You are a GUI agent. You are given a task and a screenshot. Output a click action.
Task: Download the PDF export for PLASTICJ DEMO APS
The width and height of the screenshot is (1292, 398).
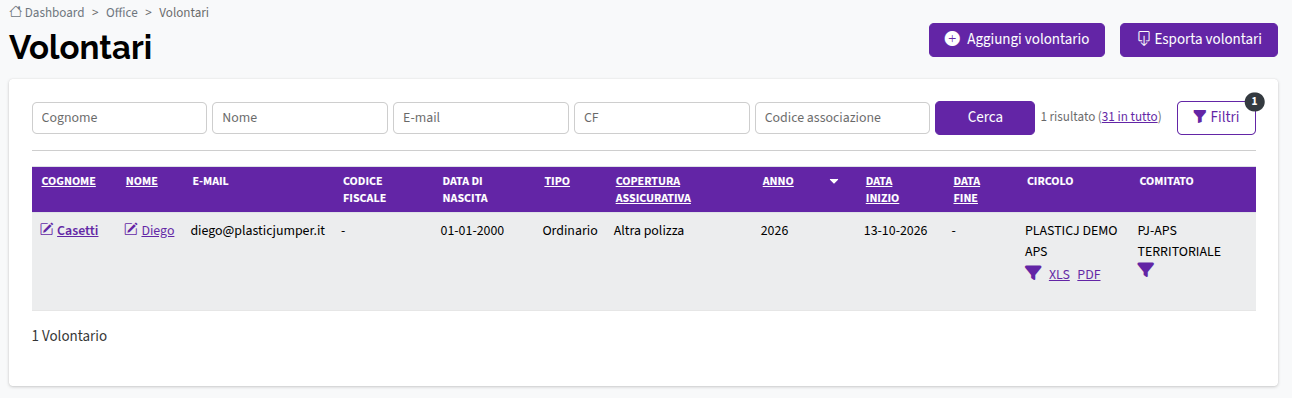click(x=1089, y=275)
